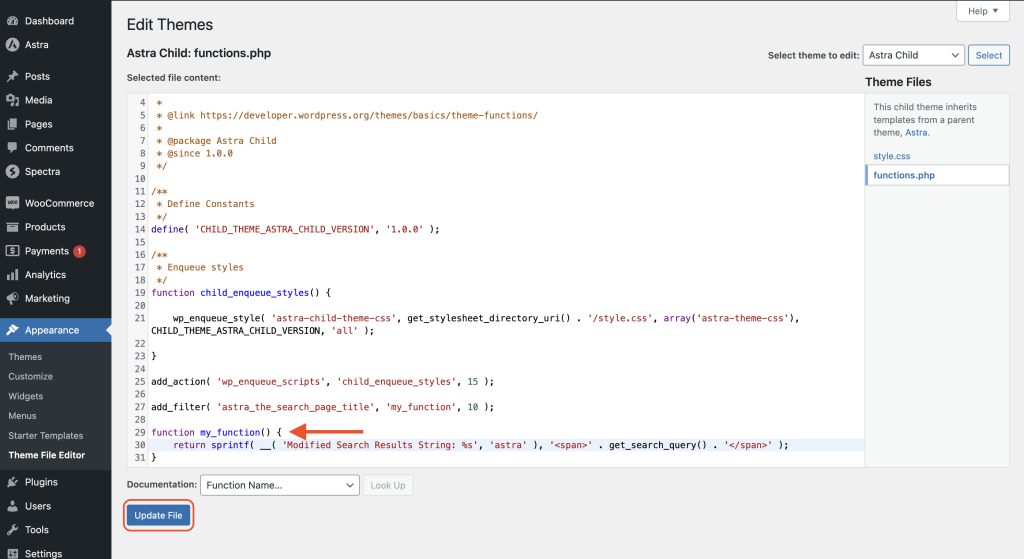The height and width of the screenshot is (559, 1024).
Task: Open Starter Templates submenu link
Action: click(x=46, y=436)
